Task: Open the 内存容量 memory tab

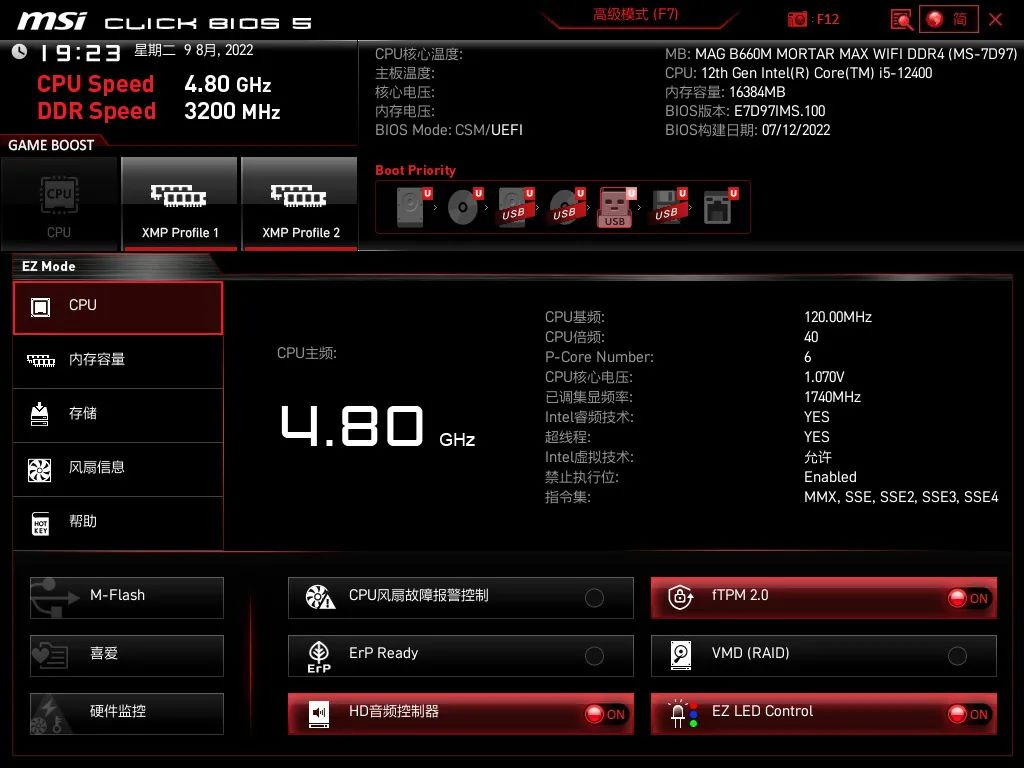Action: point(118,362)
